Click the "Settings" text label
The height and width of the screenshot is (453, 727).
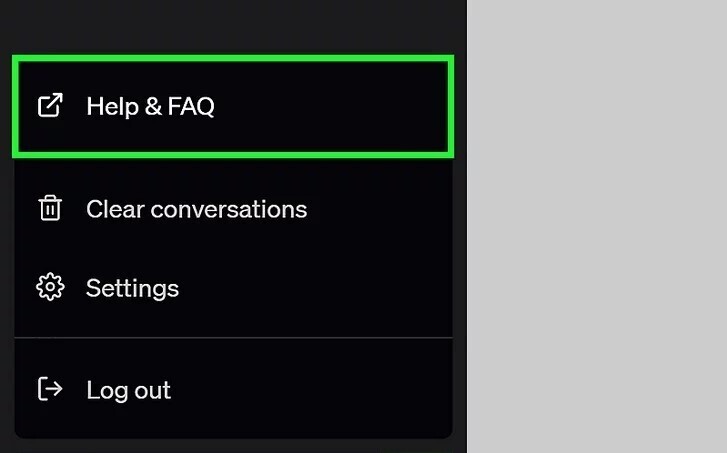tap(132, 288)
